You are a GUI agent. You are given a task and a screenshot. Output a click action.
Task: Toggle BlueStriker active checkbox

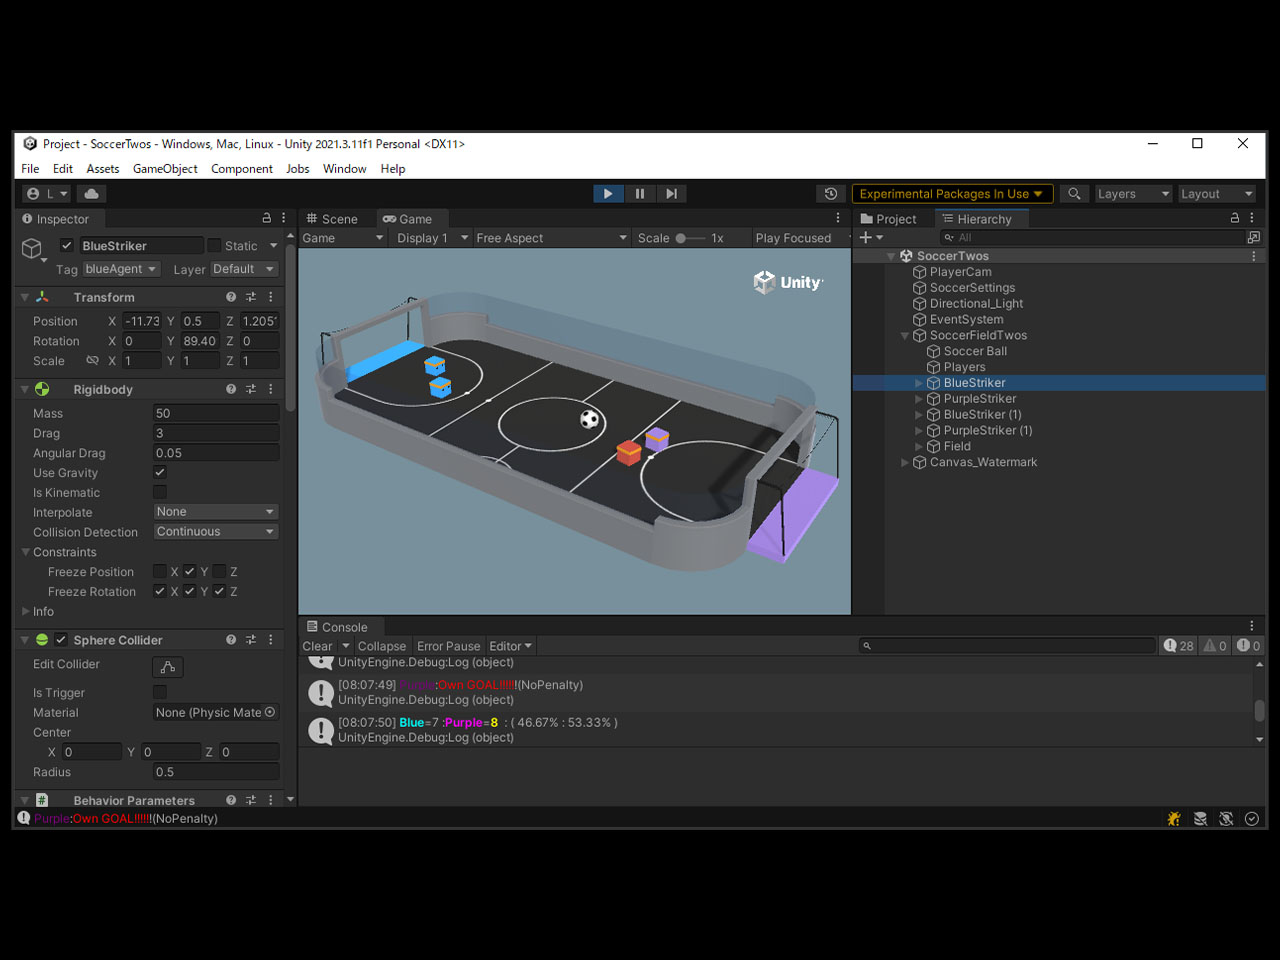[x=67, y=245]
